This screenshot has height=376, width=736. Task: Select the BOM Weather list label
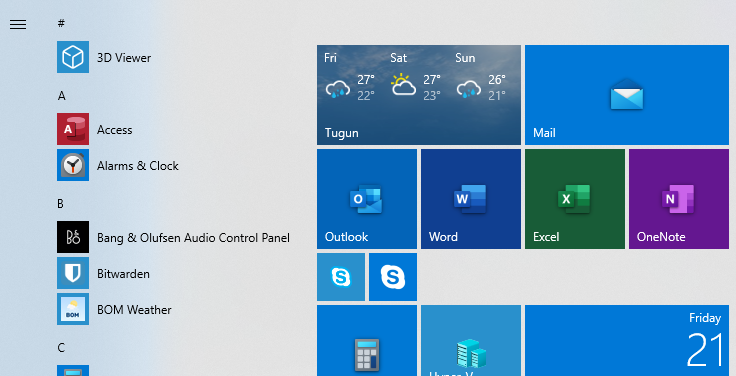(x=134, y=310)
